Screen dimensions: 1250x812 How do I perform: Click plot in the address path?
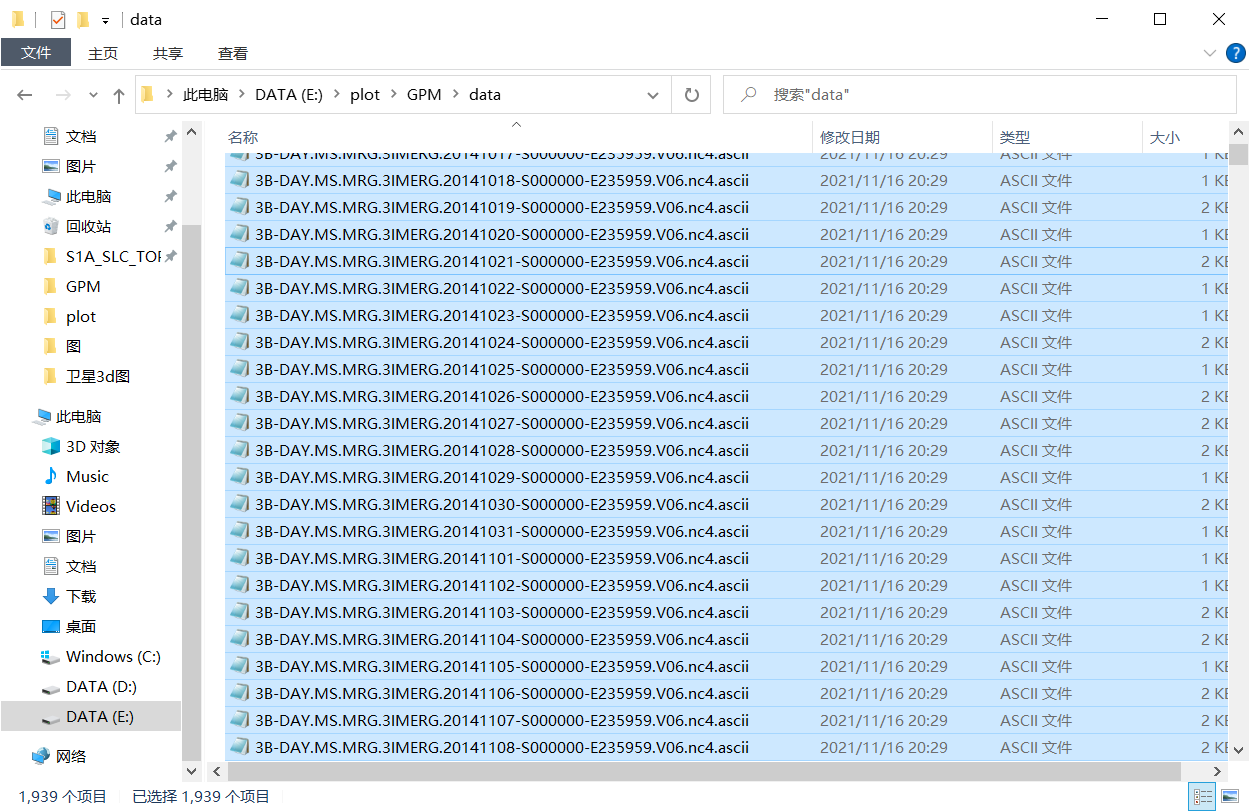(x=365, y=95)
